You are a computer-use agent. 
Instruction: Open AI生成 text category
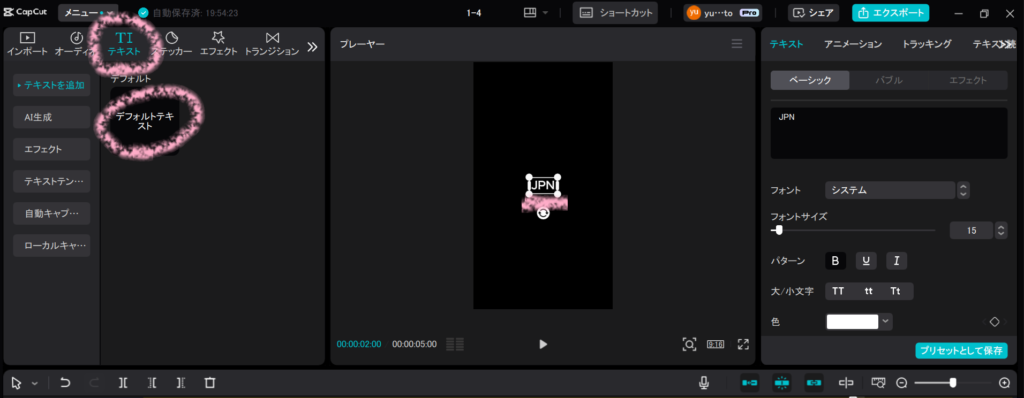pos(52,117)
